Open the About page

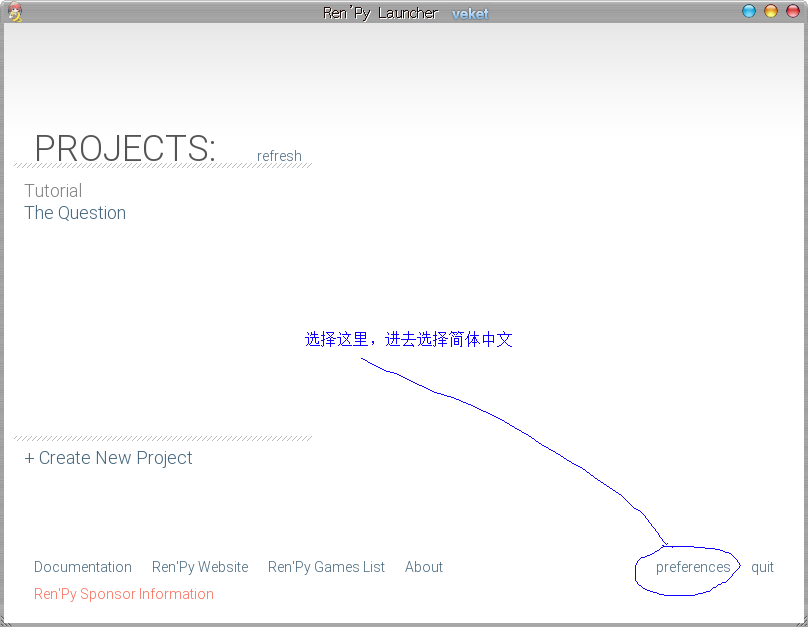point(424,567)
